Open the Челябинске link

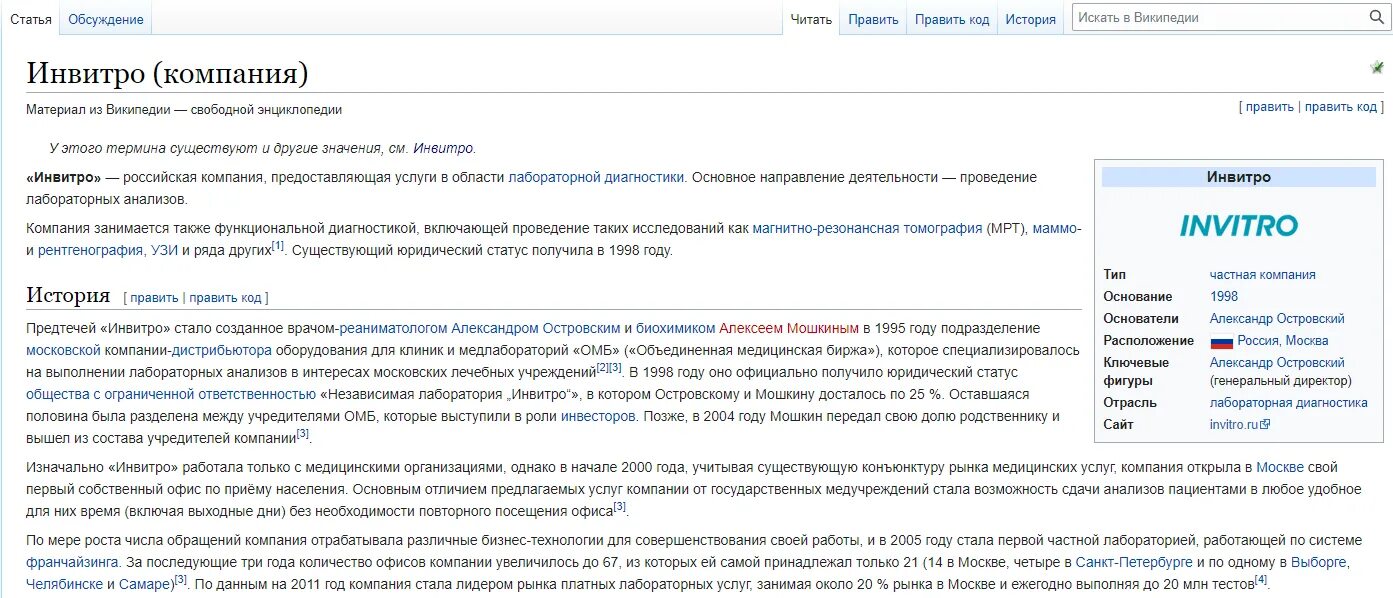click(65, 584)
